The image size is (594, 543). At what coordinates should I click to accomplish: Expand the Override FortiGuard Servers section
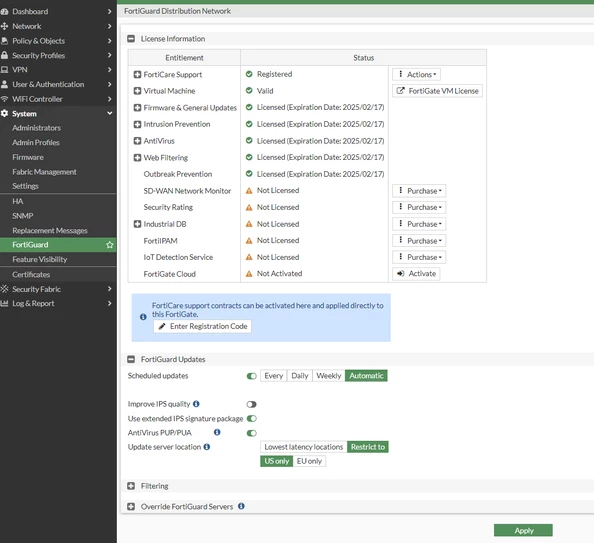(x=131, y=507)
